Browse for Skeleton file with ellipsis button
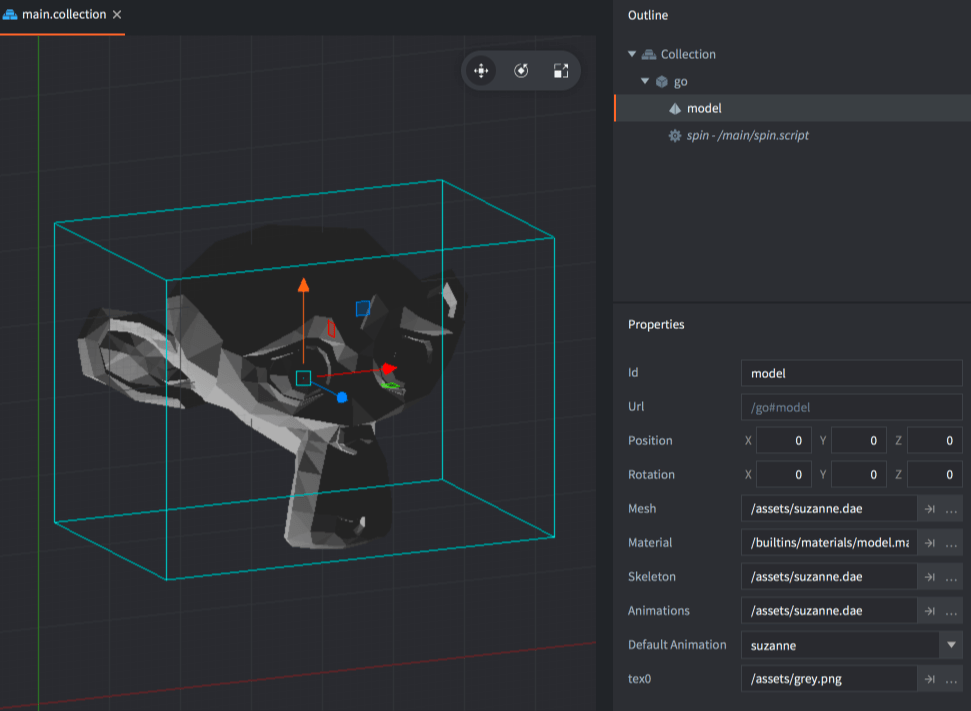 [951, 577]
